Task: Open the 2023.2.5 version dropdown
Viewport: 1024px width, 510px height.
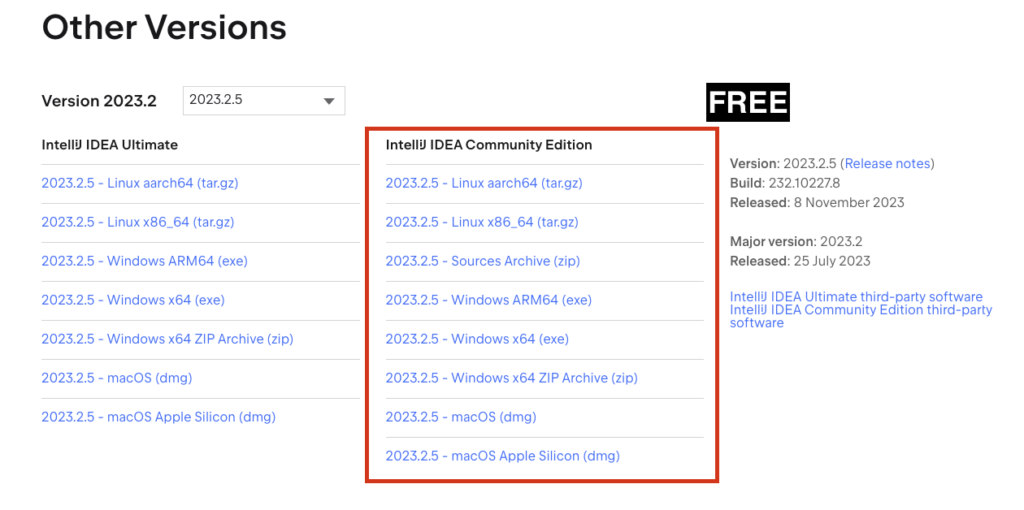Action: [264, 101]
